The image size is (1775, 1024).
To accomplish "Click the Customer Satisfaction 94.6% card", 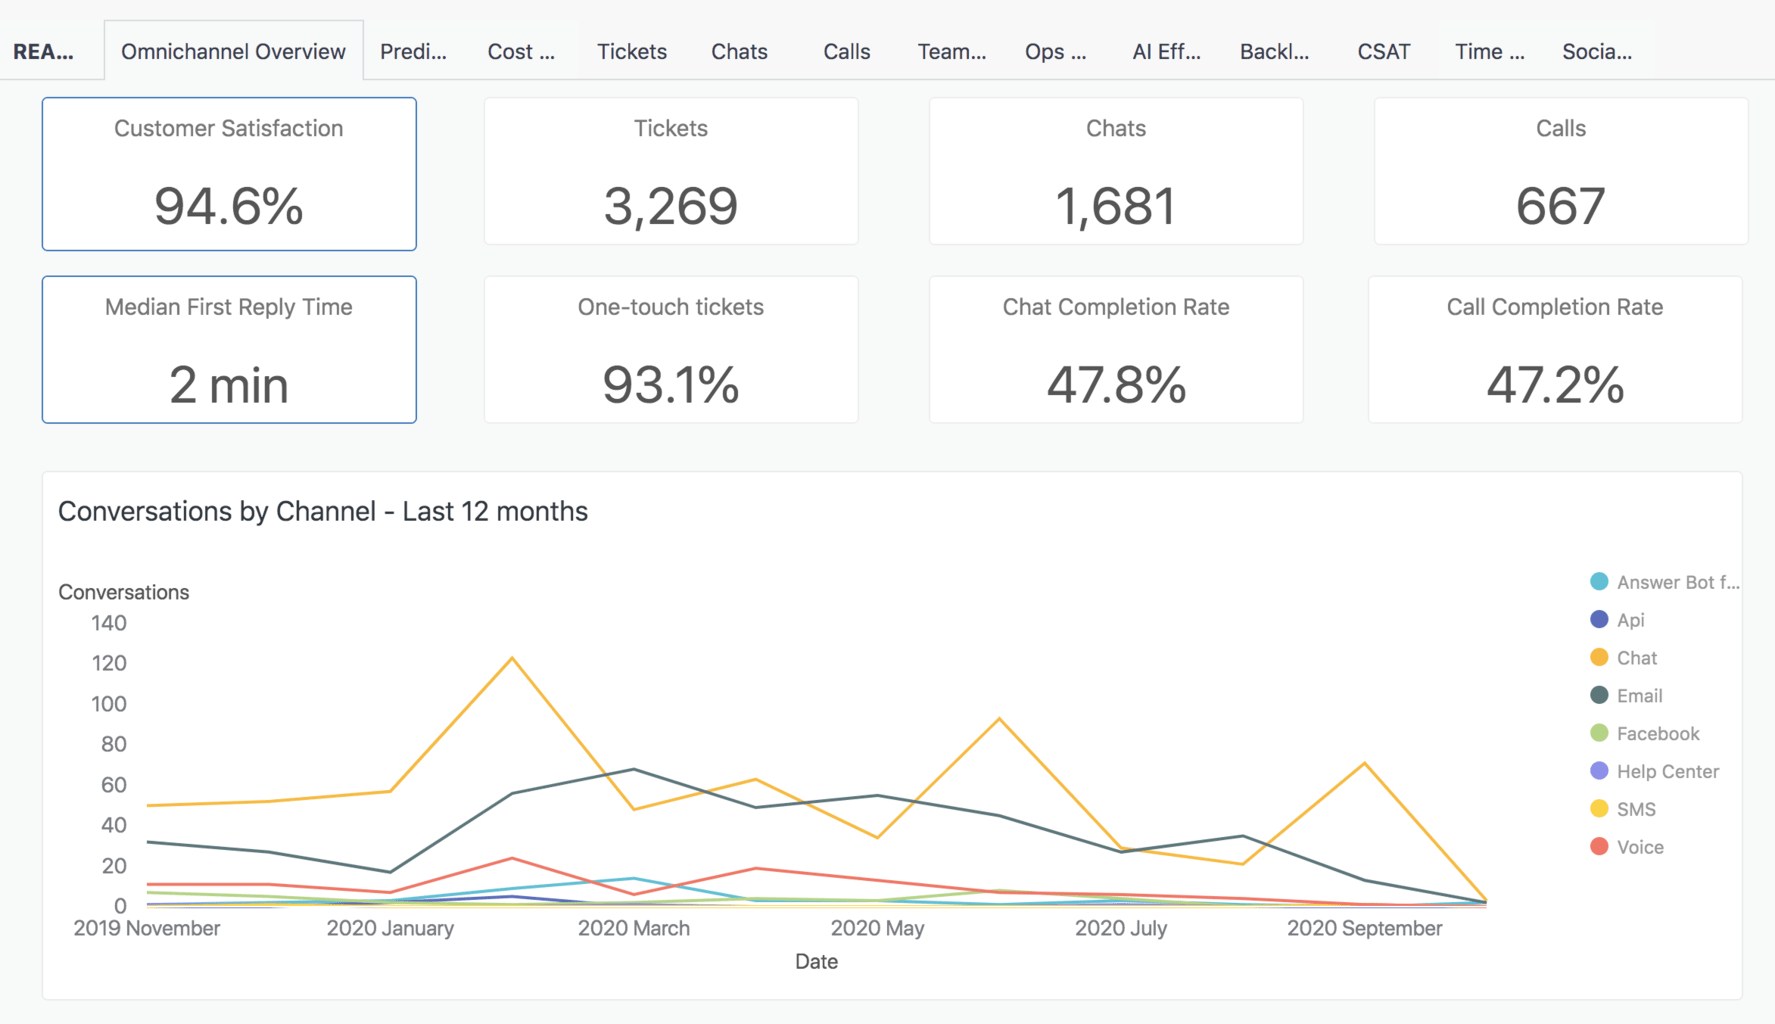I will tap(229, 174).
